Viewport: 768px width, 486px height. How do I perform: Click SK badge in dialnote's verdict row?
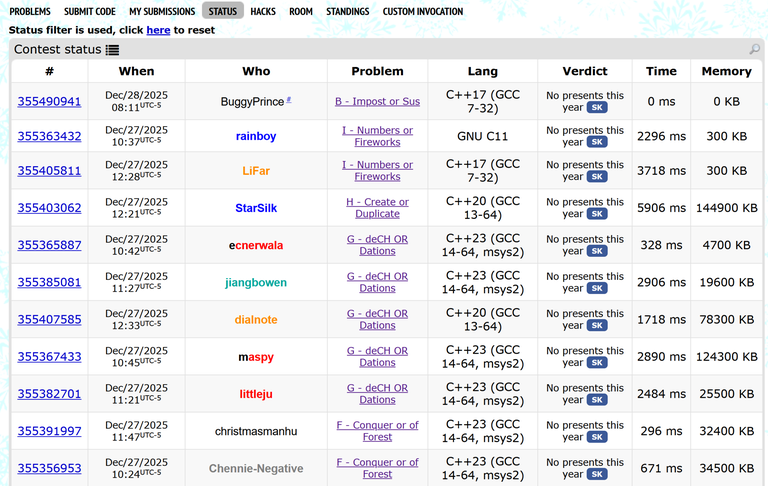(597, 325)
